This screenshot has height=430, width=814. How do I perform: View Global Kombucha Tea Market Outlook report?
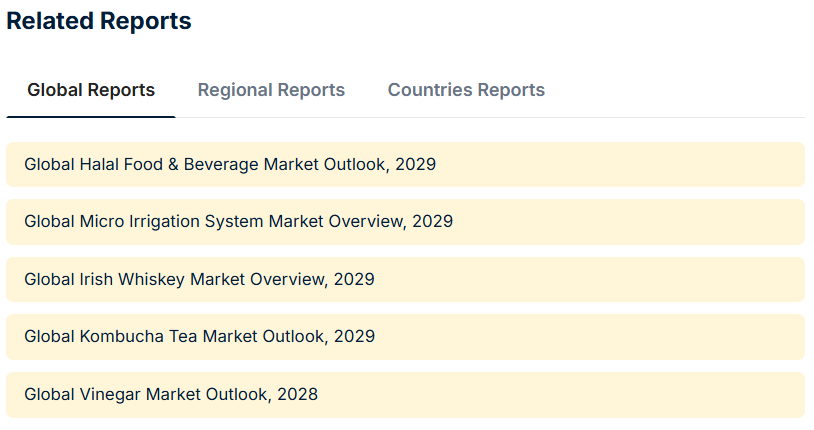[199, 336]
